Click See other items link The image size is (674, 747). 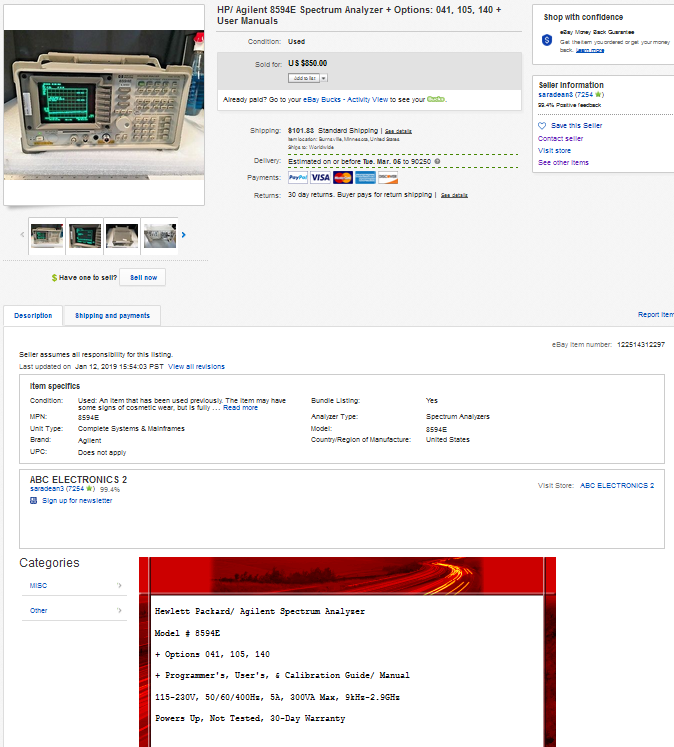point(563,162)
